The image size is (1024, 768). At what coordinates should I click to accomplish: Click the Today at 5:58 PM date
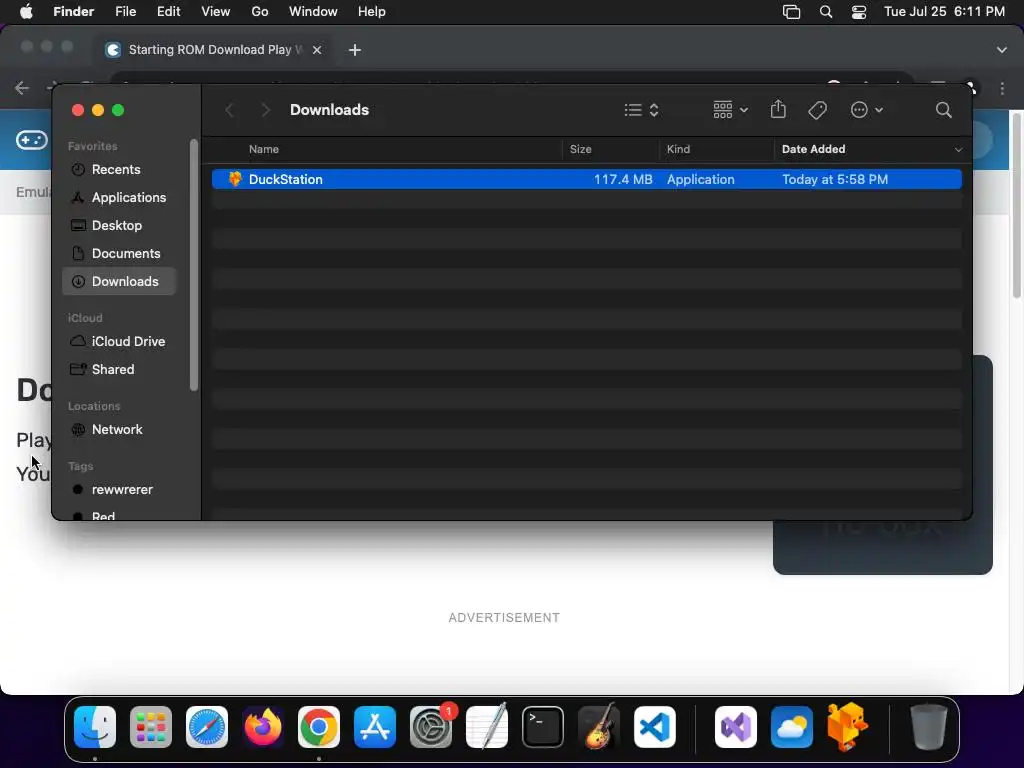835,180
